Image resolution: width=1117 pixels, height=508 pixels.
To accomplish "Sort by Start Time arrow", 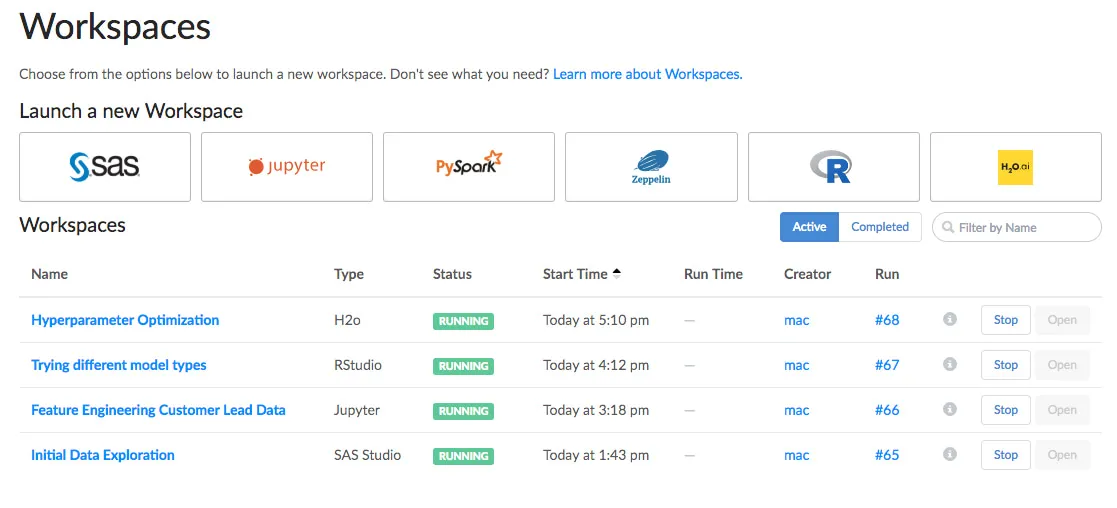I will [x=617, y=273].
